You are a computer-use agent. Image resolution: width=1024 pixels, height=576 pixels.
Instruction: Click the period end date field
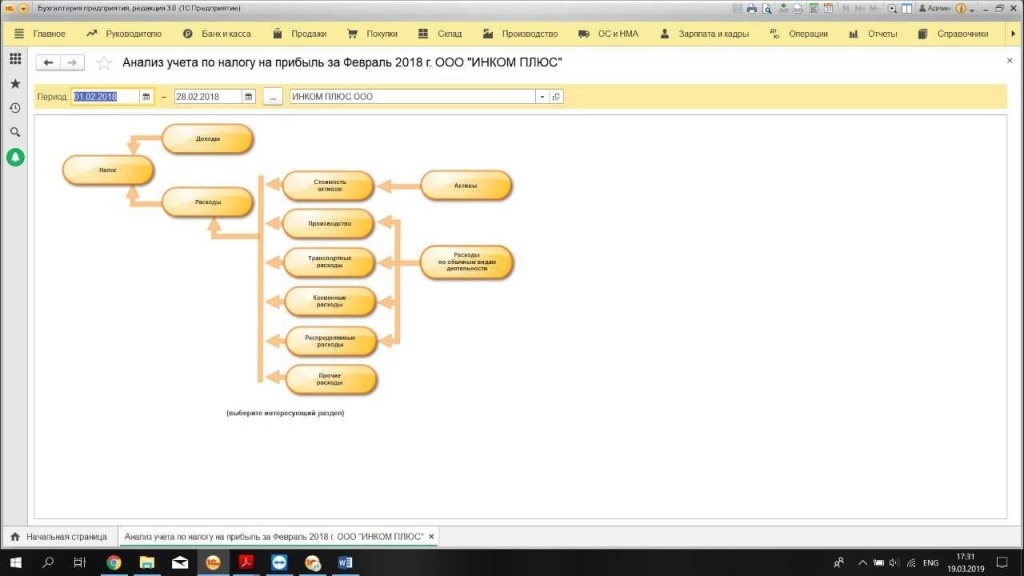click(207, 97)
